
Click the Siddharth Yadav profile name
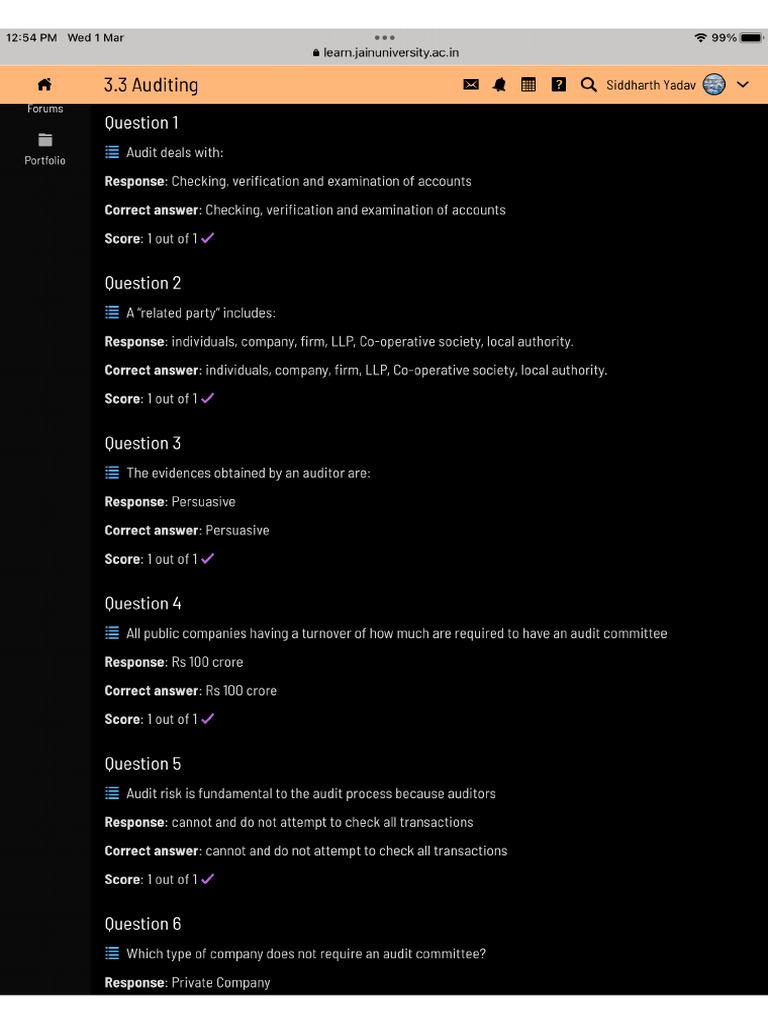(x=650, y=85)
